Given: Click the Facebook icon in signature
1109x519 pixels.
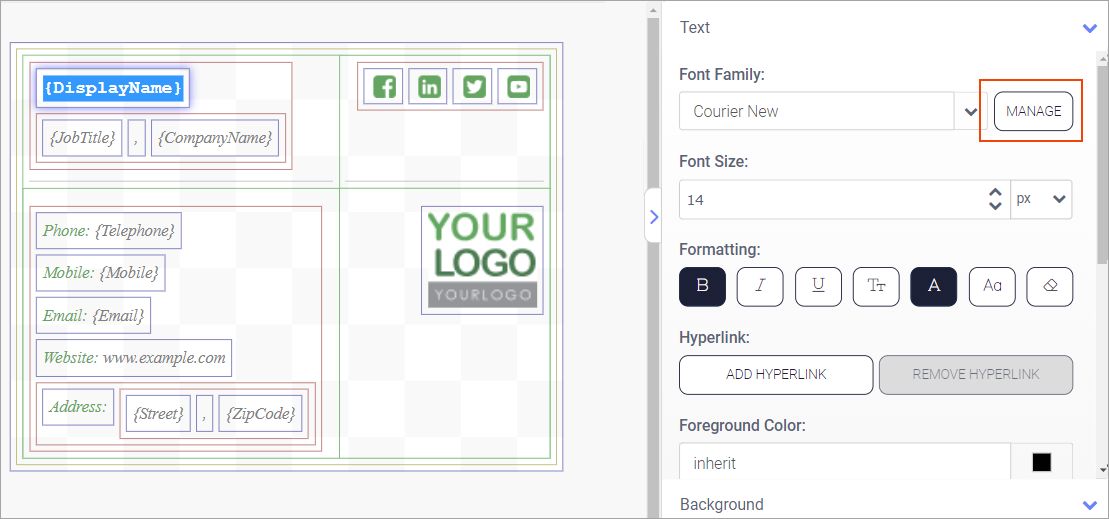Looking at the screenshot, I should pos(385,87).
